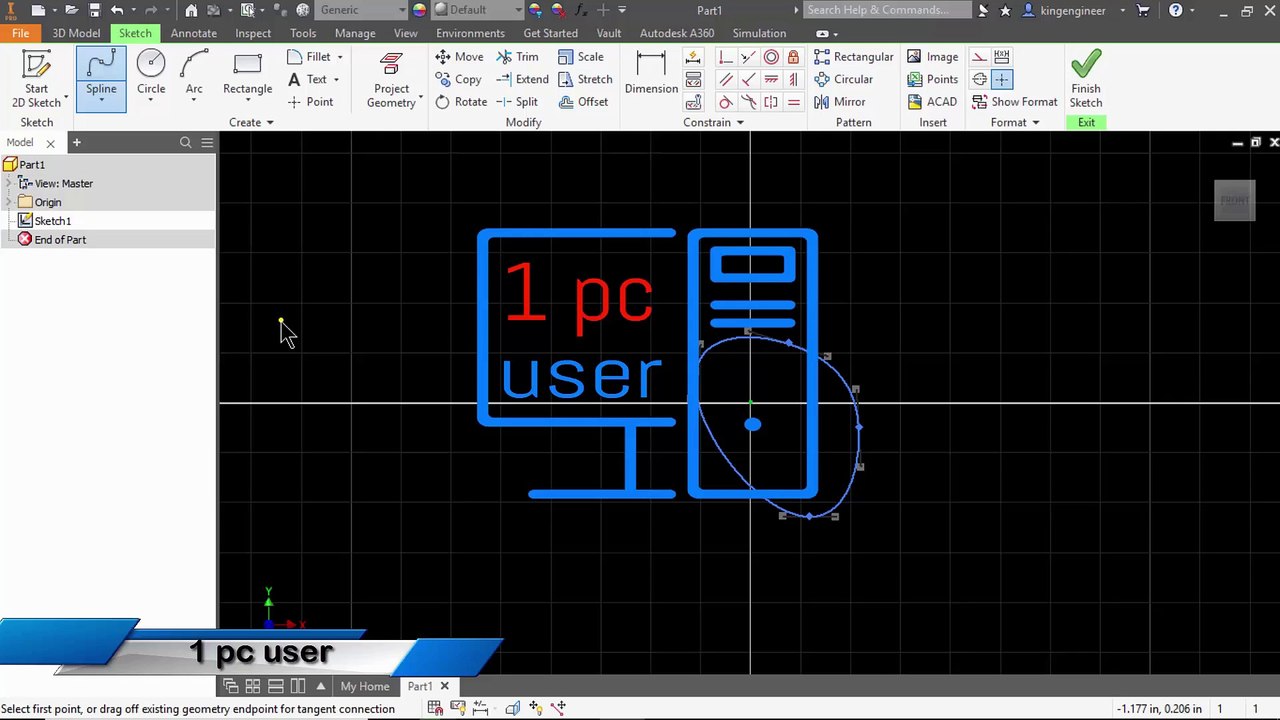Open the Fillet dropdown arrow
This screenshot has height=720, width=1280.
[x=340, y=57]
